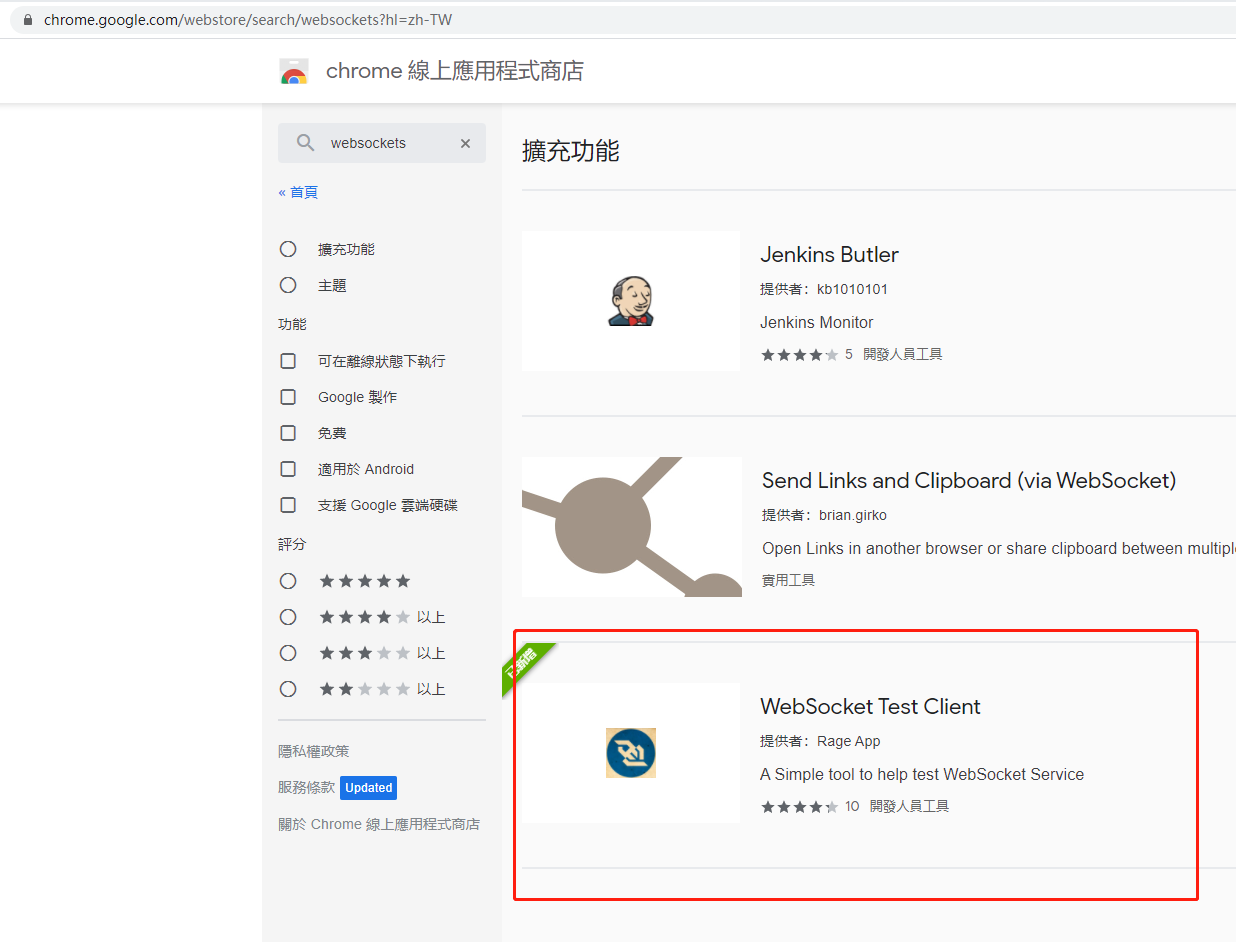The width and height of the screenshot is (1236, 942).
Task: Open the 隱私權政策 link
Action: 314,751
